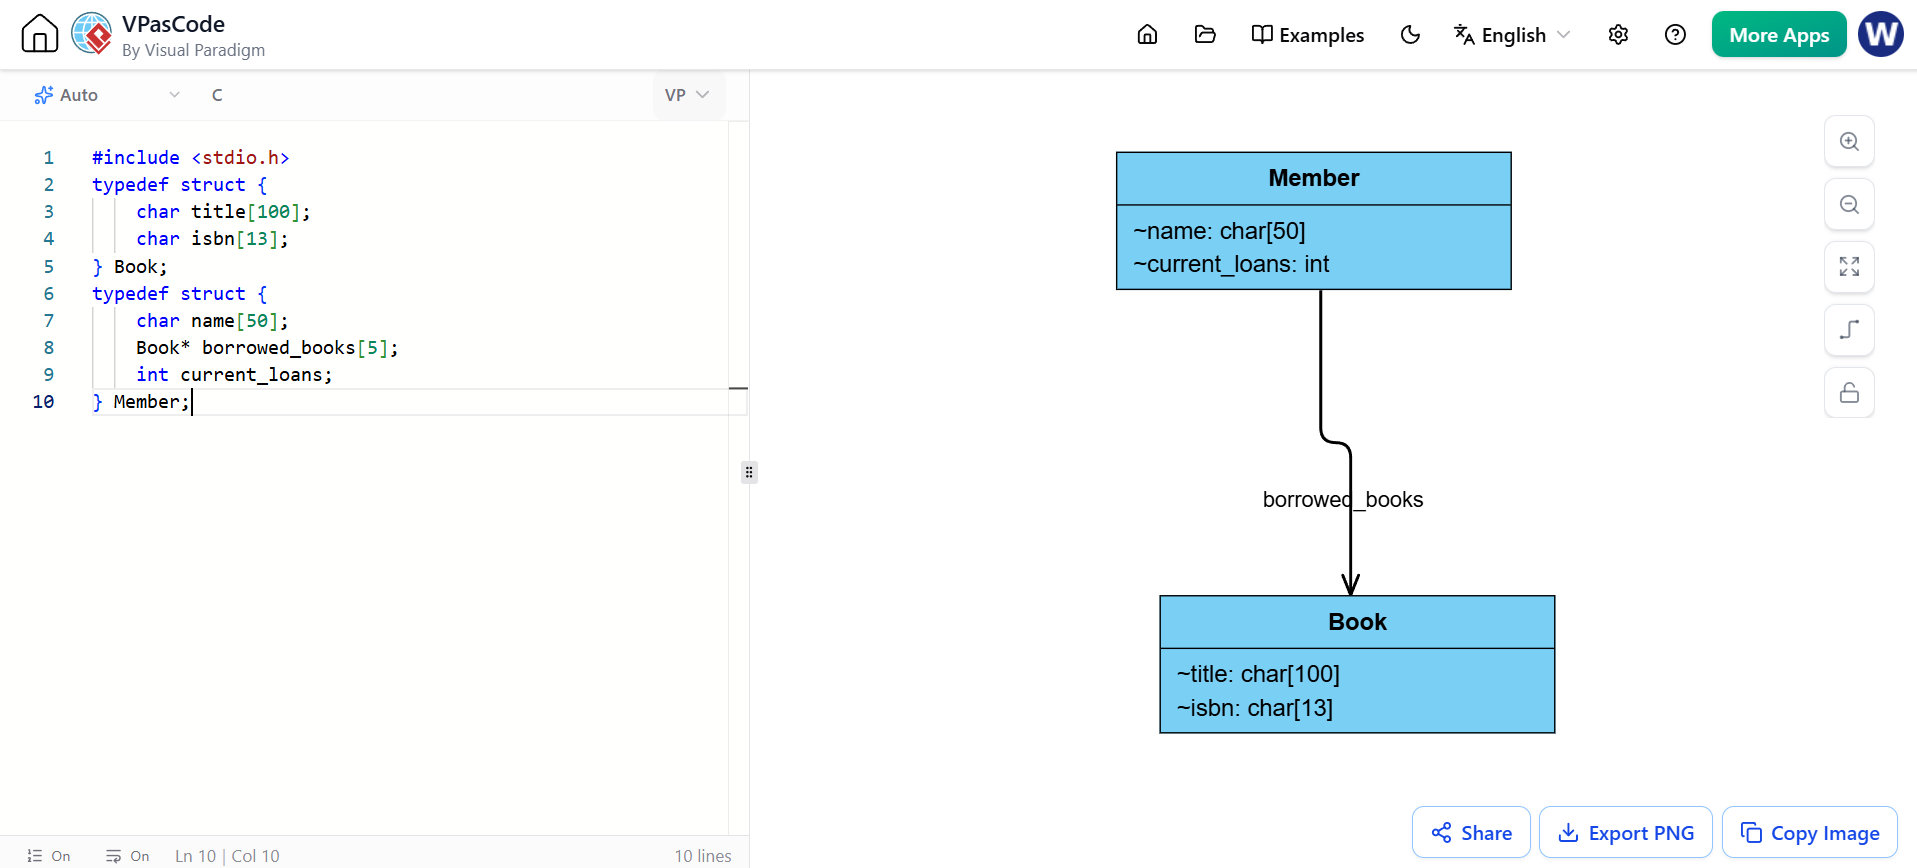Open the help question mark icon

[x=1675, y=35]
